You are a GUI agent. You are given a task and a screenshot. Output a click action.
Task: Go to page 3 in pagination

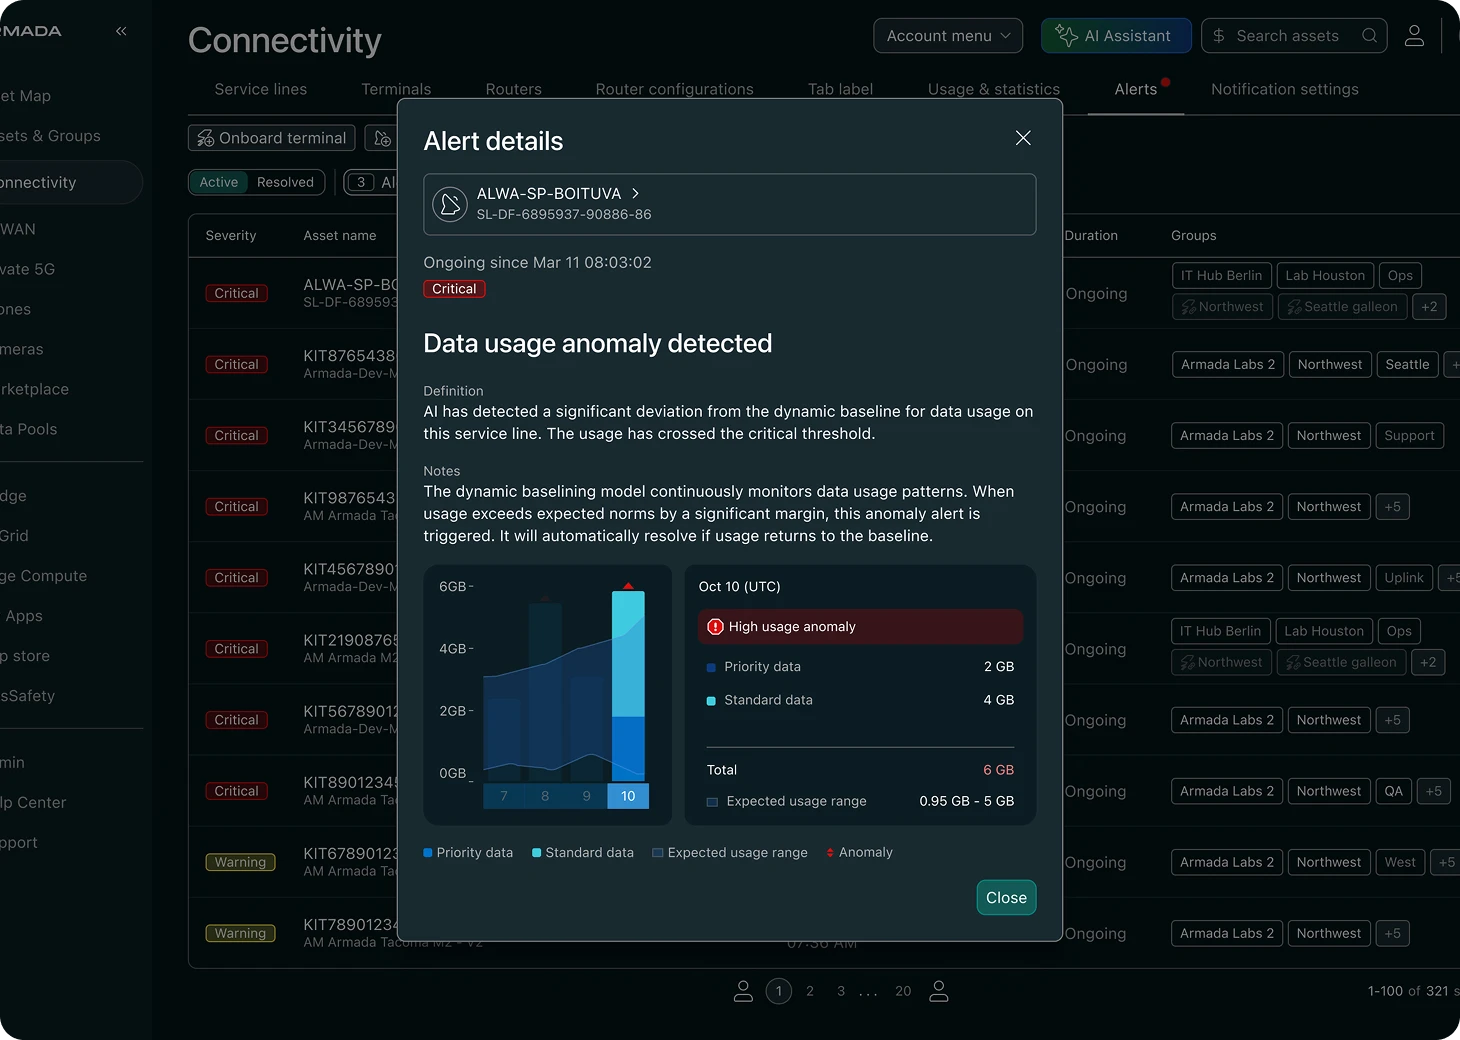pos(841,991)
